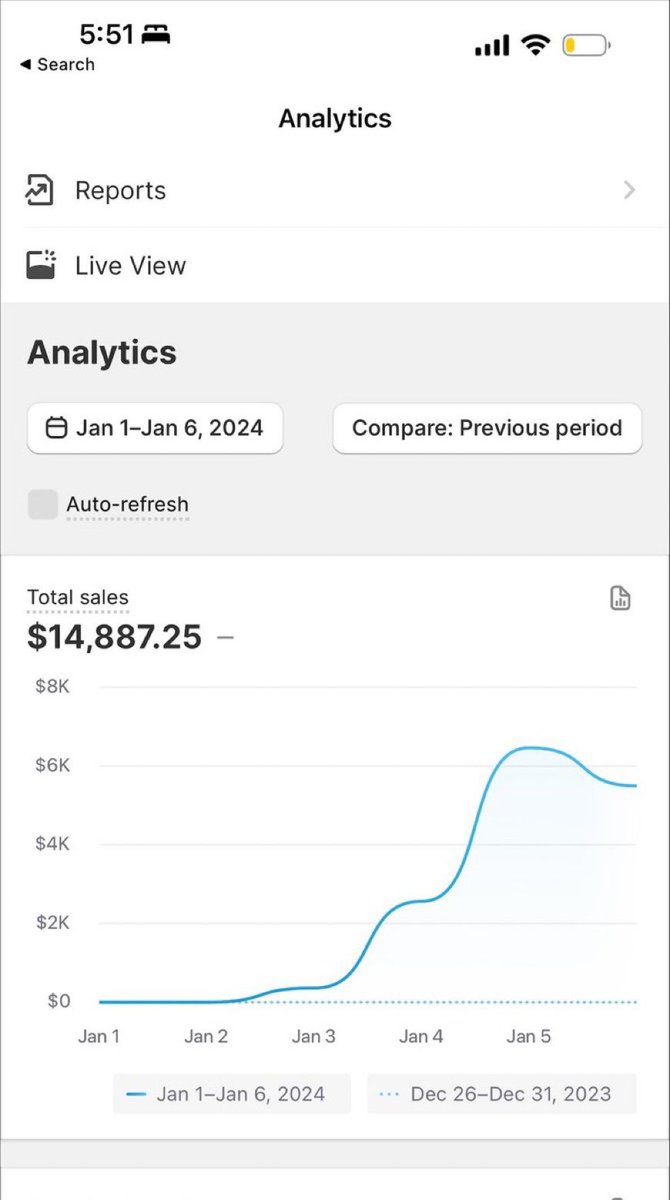This screenshot has height=1200, width=670.
Task: Click the $6K axis label
Action: [52, 765]
